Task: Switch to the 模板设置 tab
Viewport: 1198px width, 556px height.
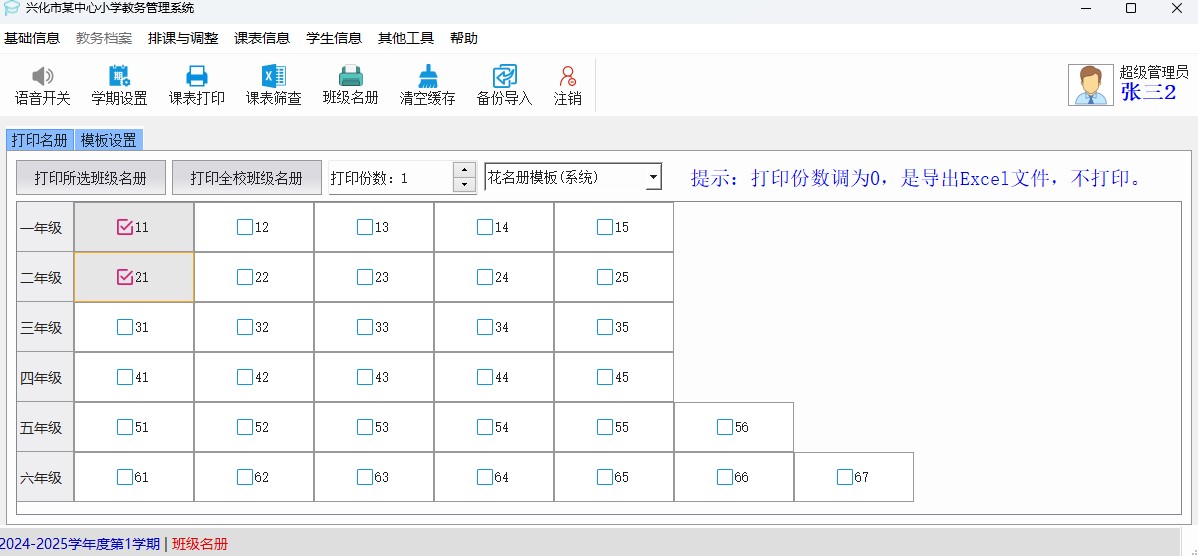Action: coord(108,140)
